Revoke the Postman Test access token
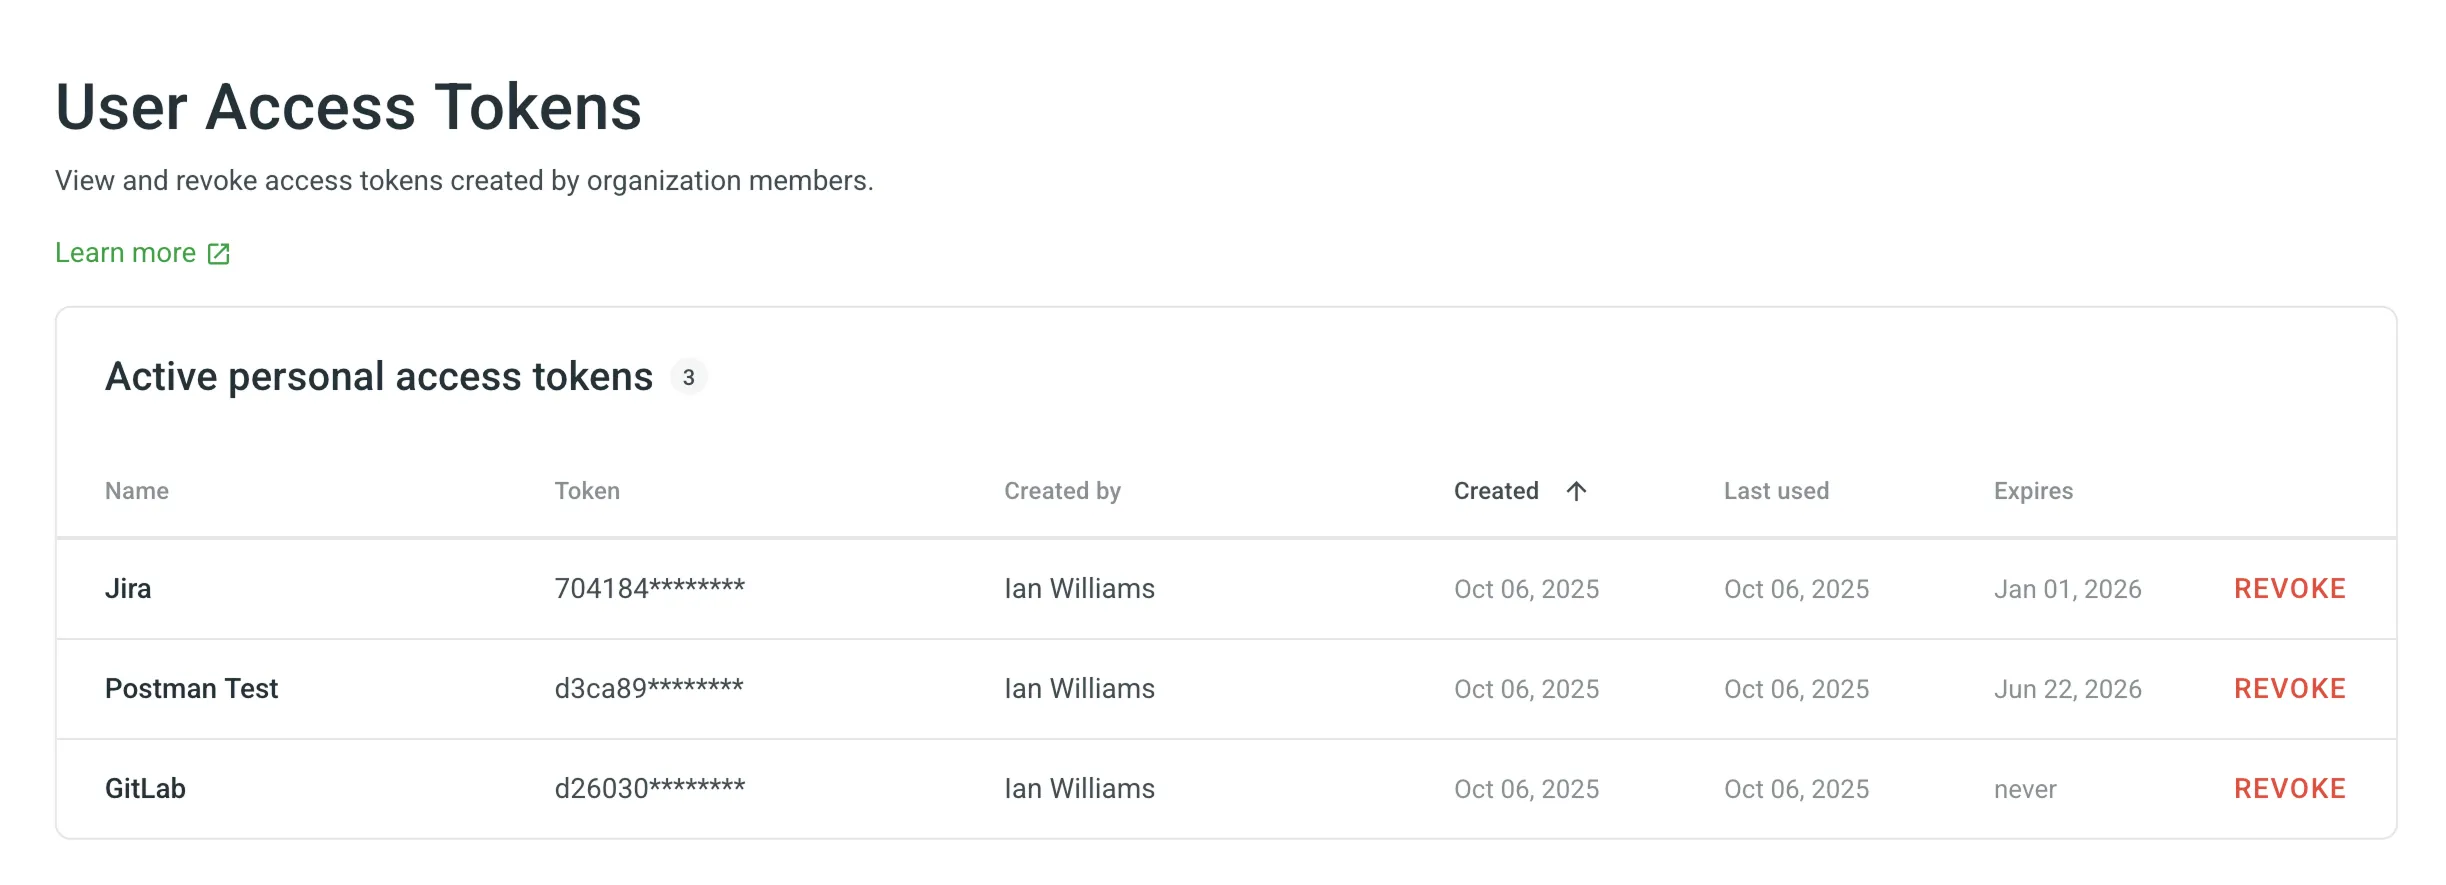 (2290, 688)
